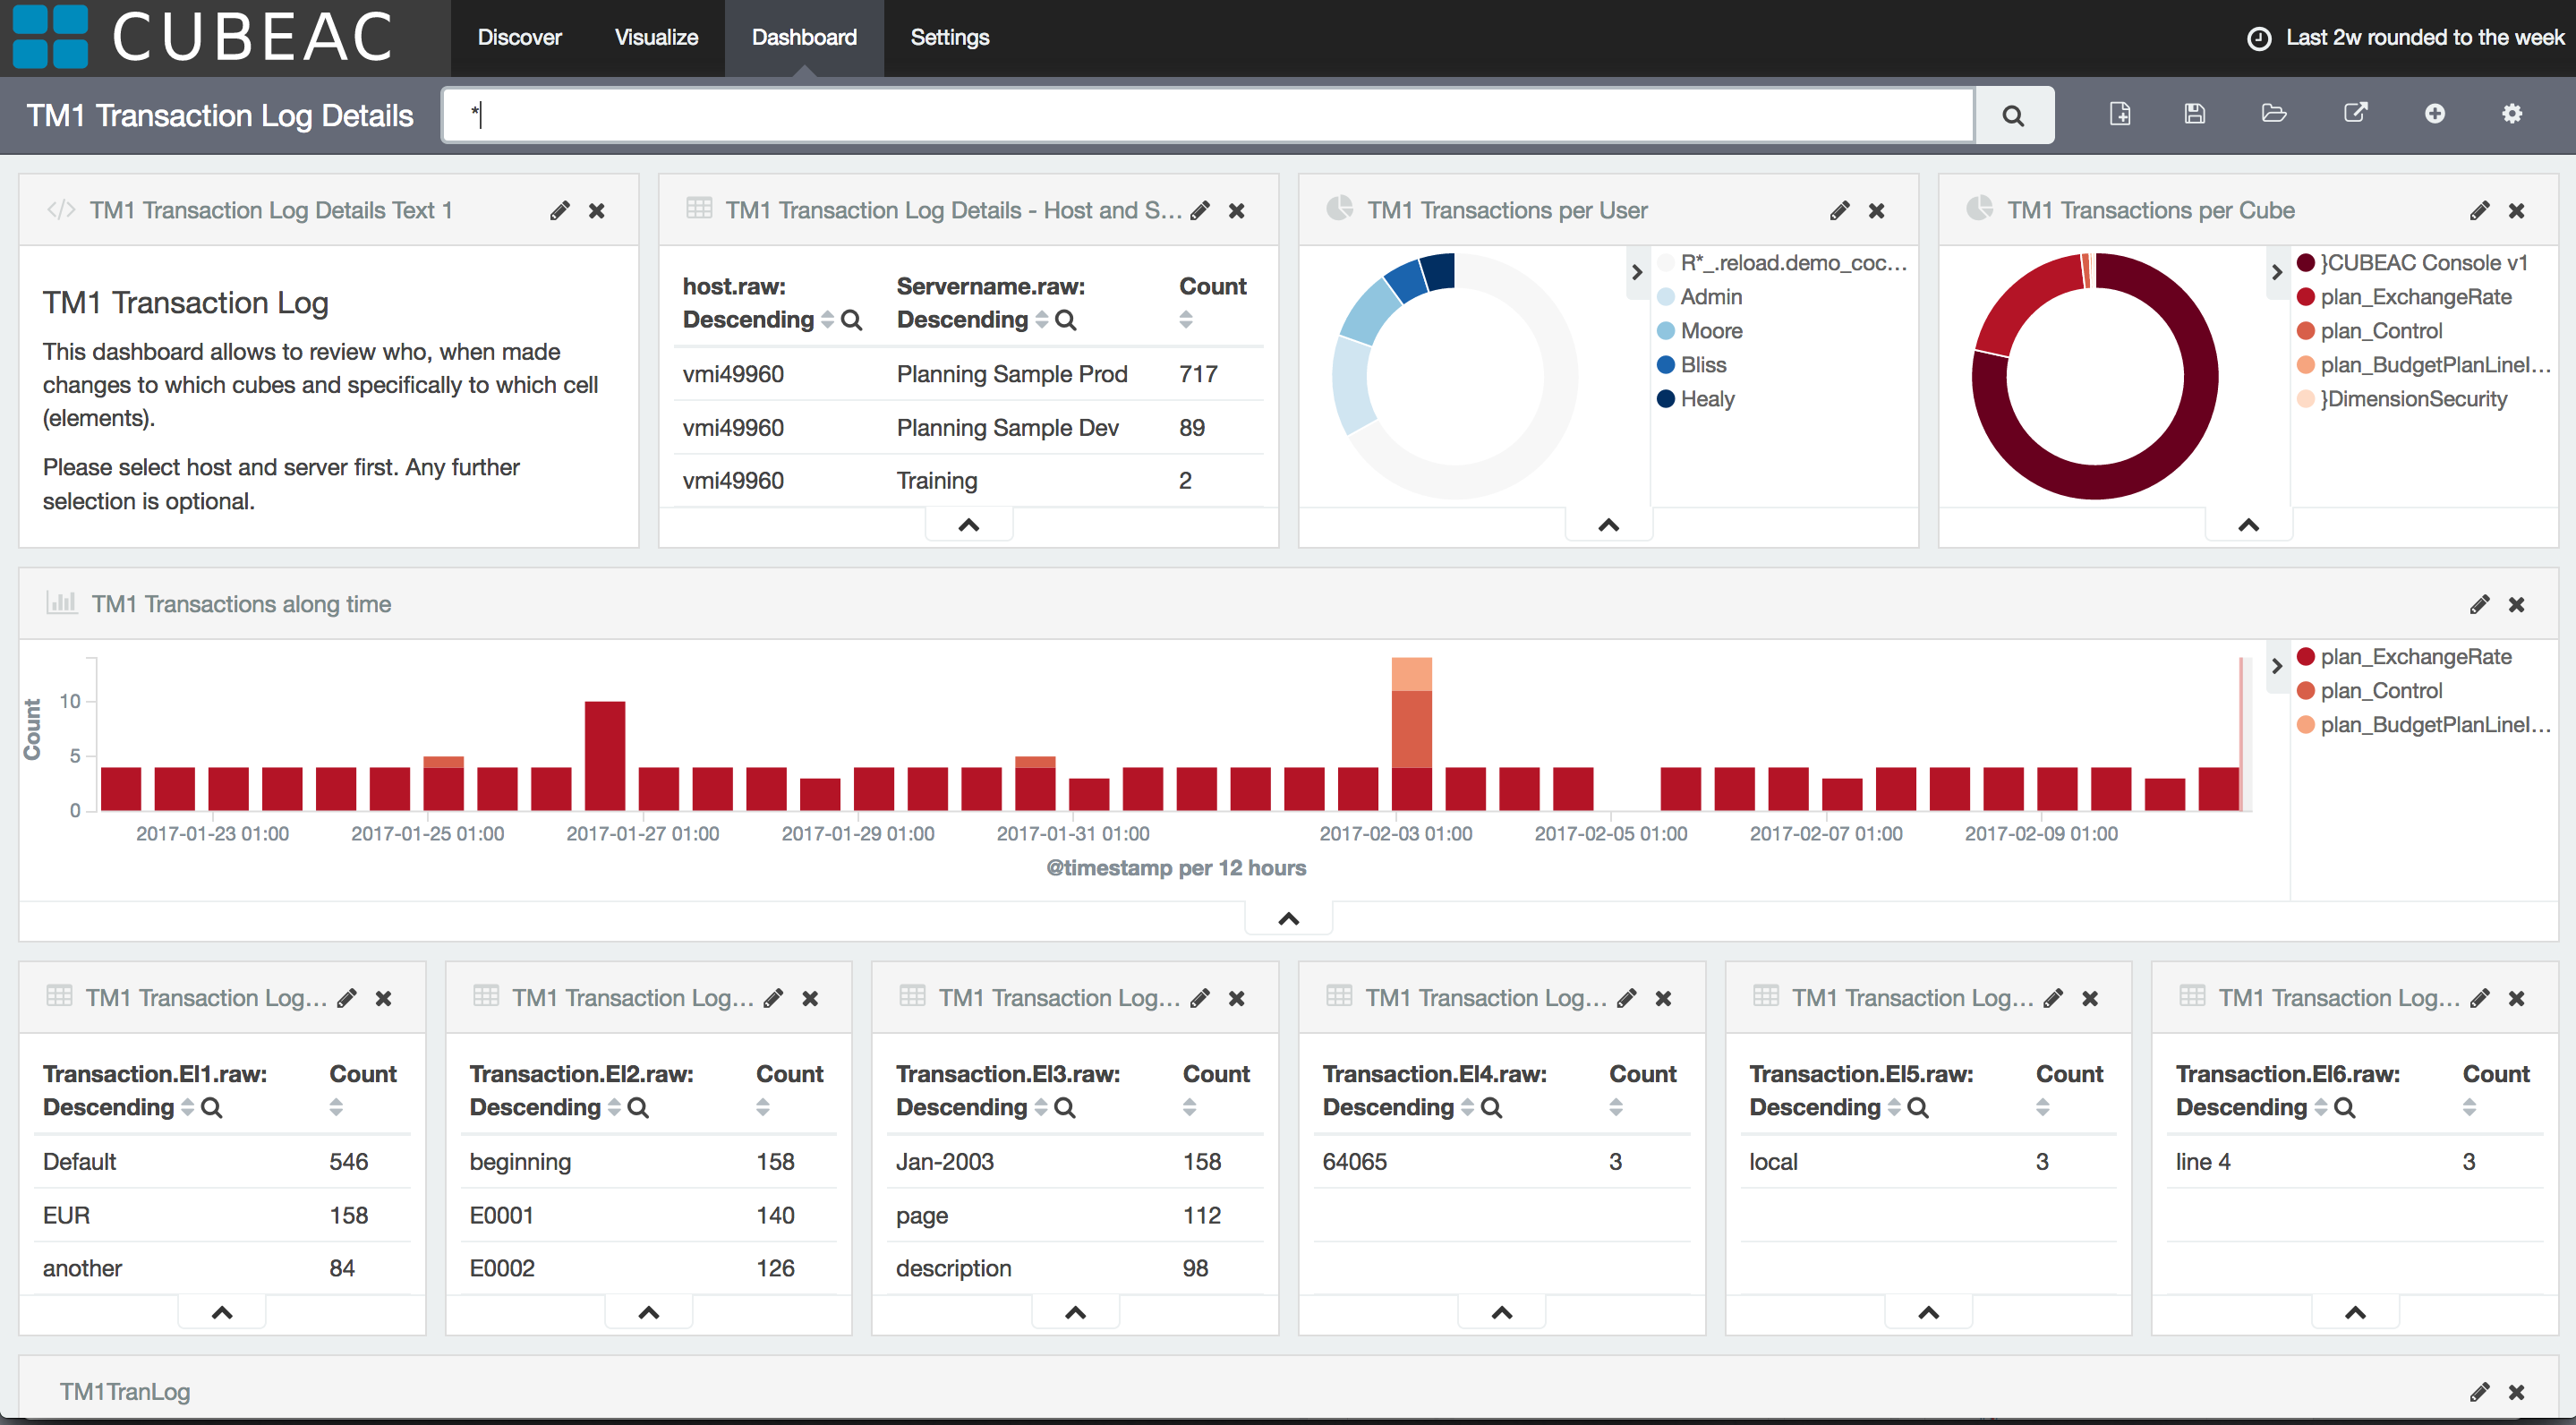The width and height of the screenshot is (2576, 1425).
Task: Select }CUBEAC Console v1 legend color dot
Action: pos(2306,263)
